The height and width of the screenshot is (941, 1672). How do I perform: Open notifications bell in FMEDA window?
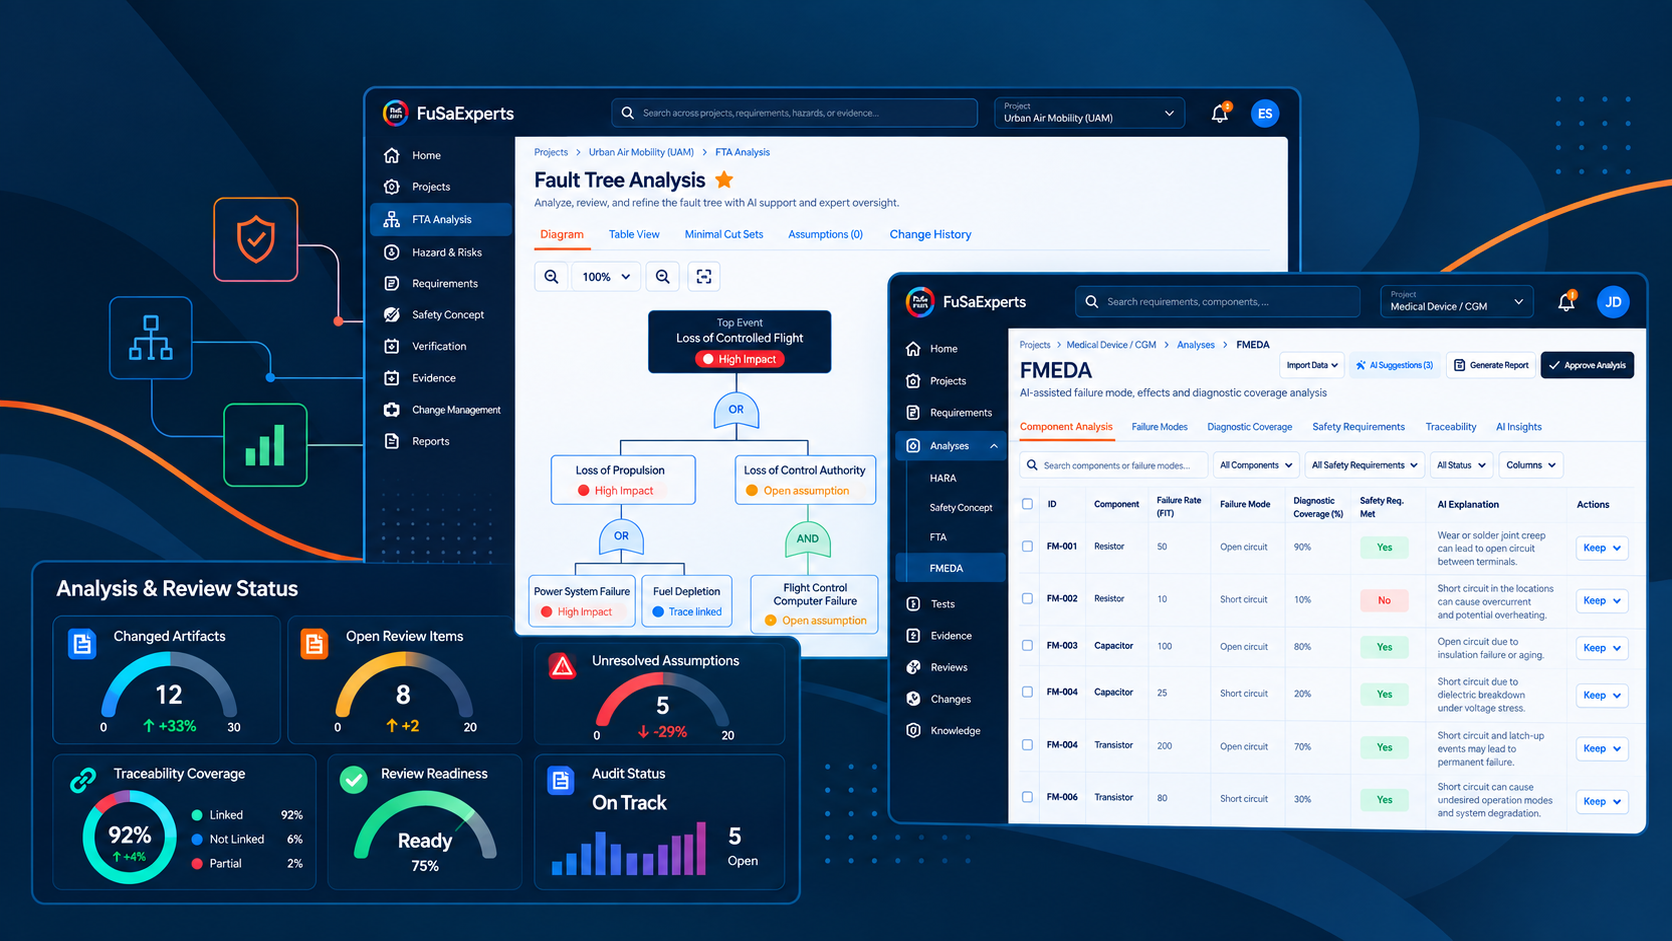(1566, 302)
